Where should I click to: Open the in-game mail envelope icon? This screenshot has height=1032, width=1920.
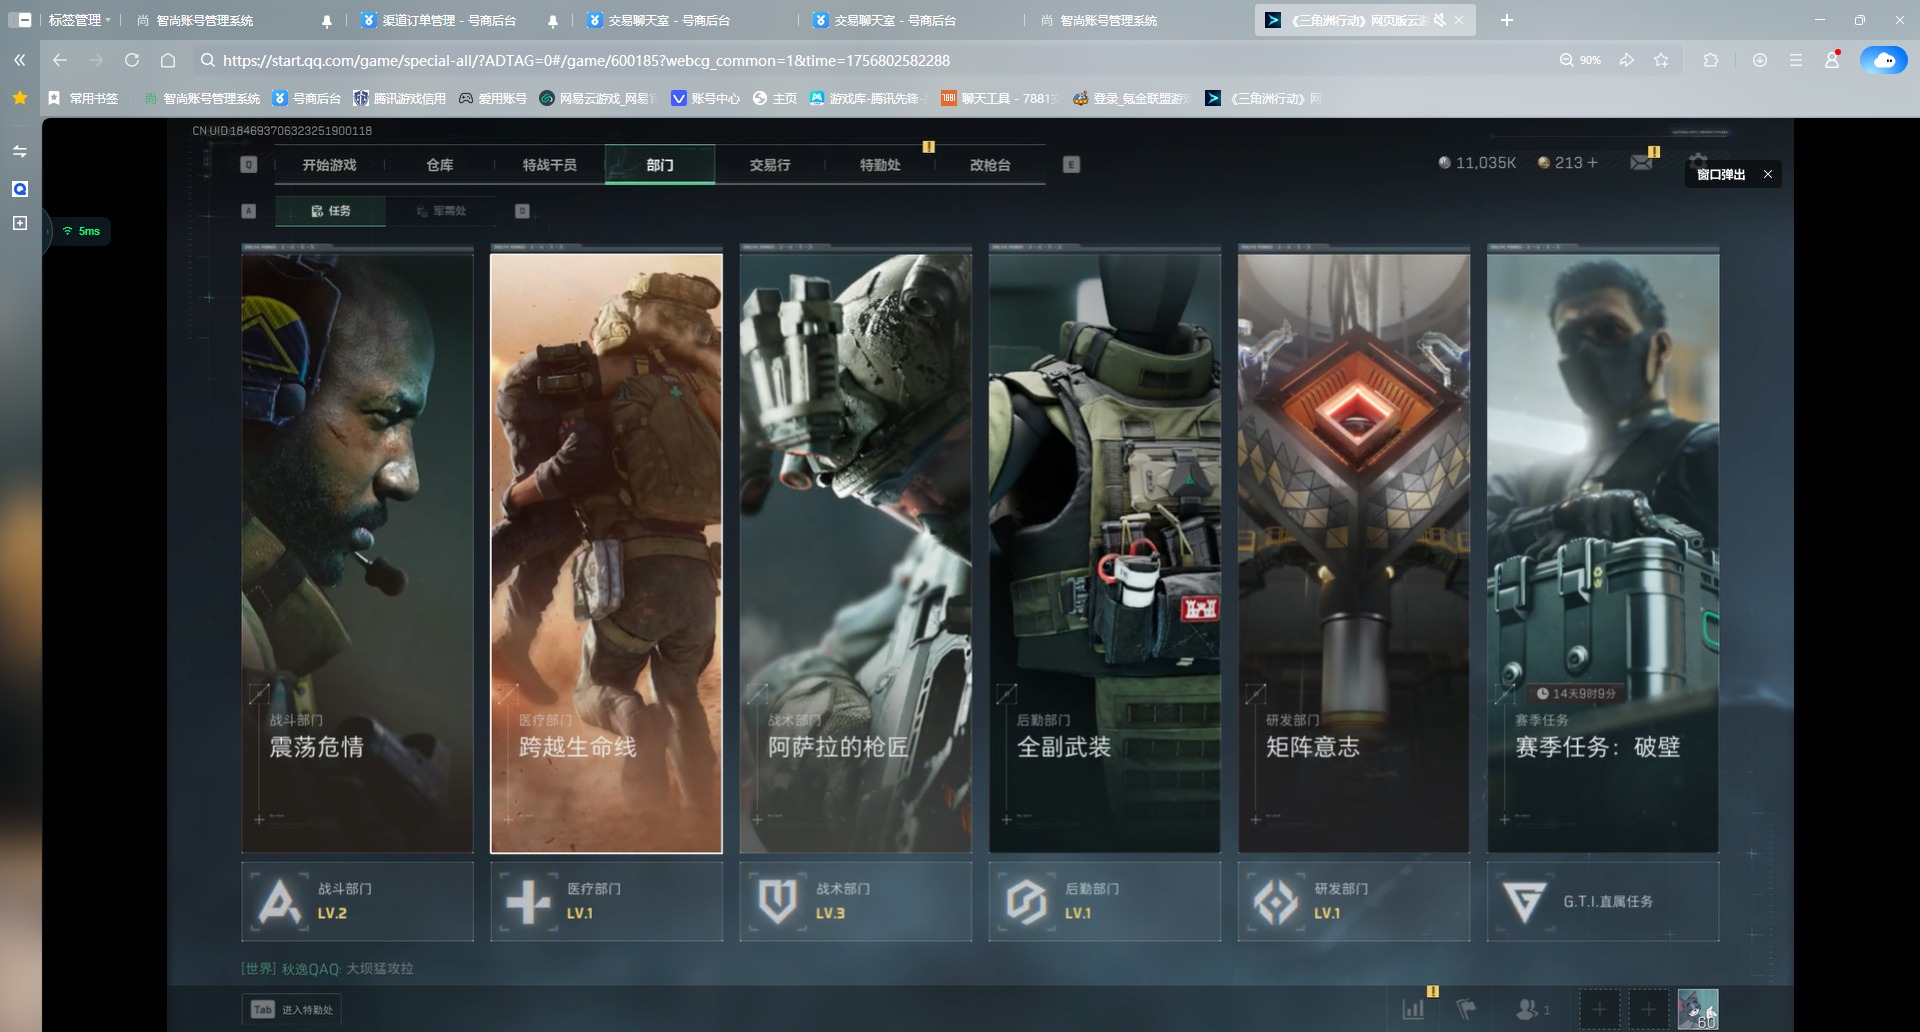pyautogui.click(x=1641, y=162)
